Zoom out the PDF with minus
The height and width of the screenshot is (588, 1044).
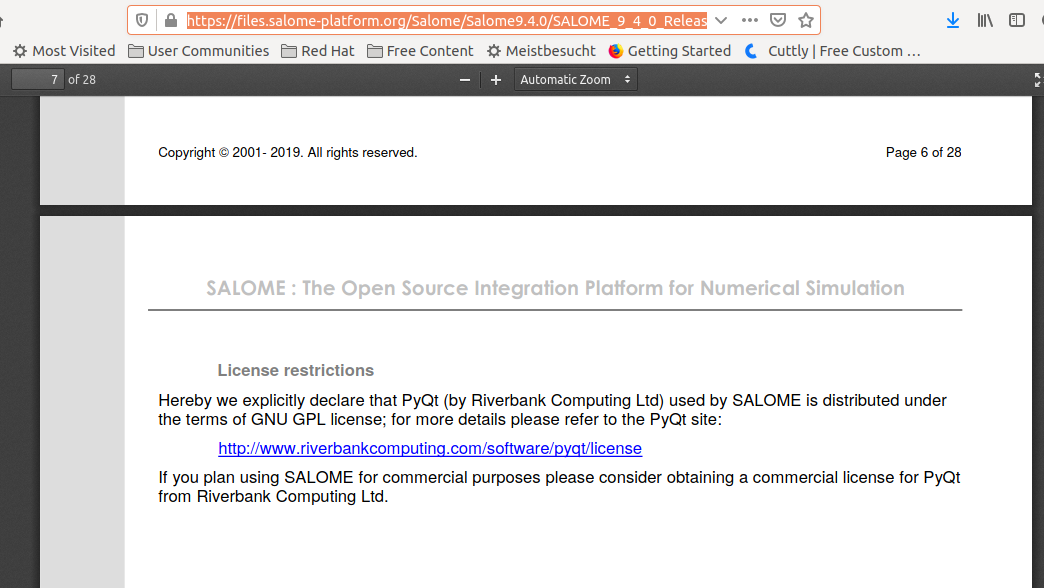(465, 80)
